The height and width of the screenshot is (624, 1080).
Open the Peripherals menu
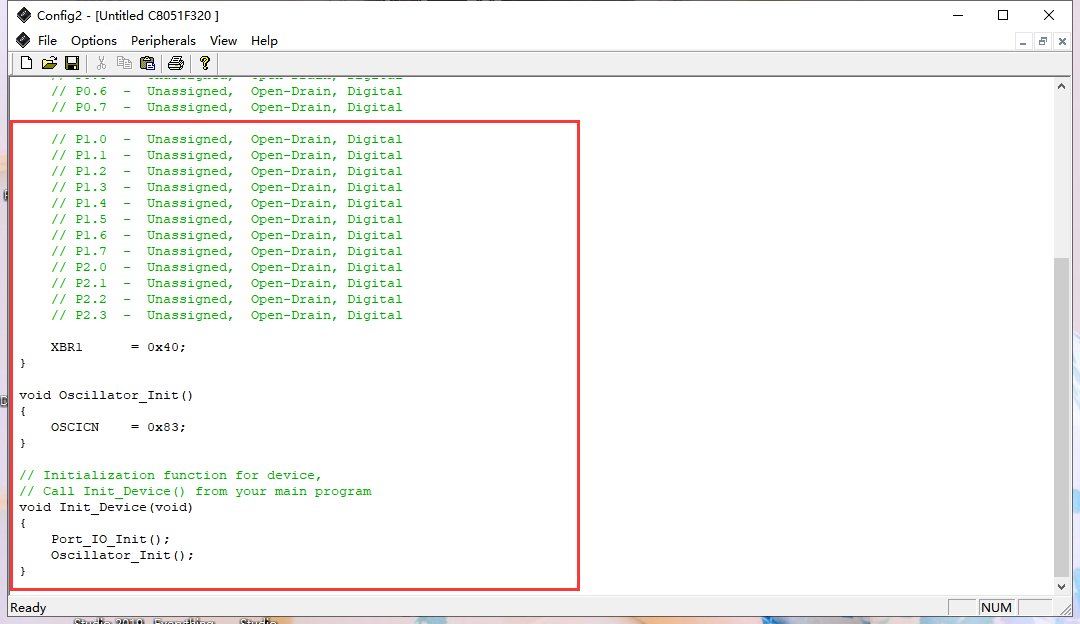[163, 41]
